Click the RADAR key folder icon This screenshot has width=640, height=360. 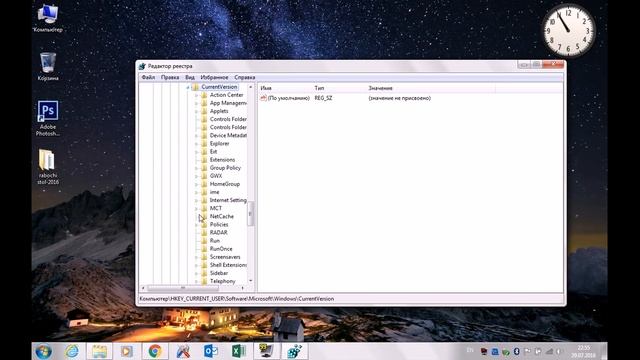pos(204,233)
